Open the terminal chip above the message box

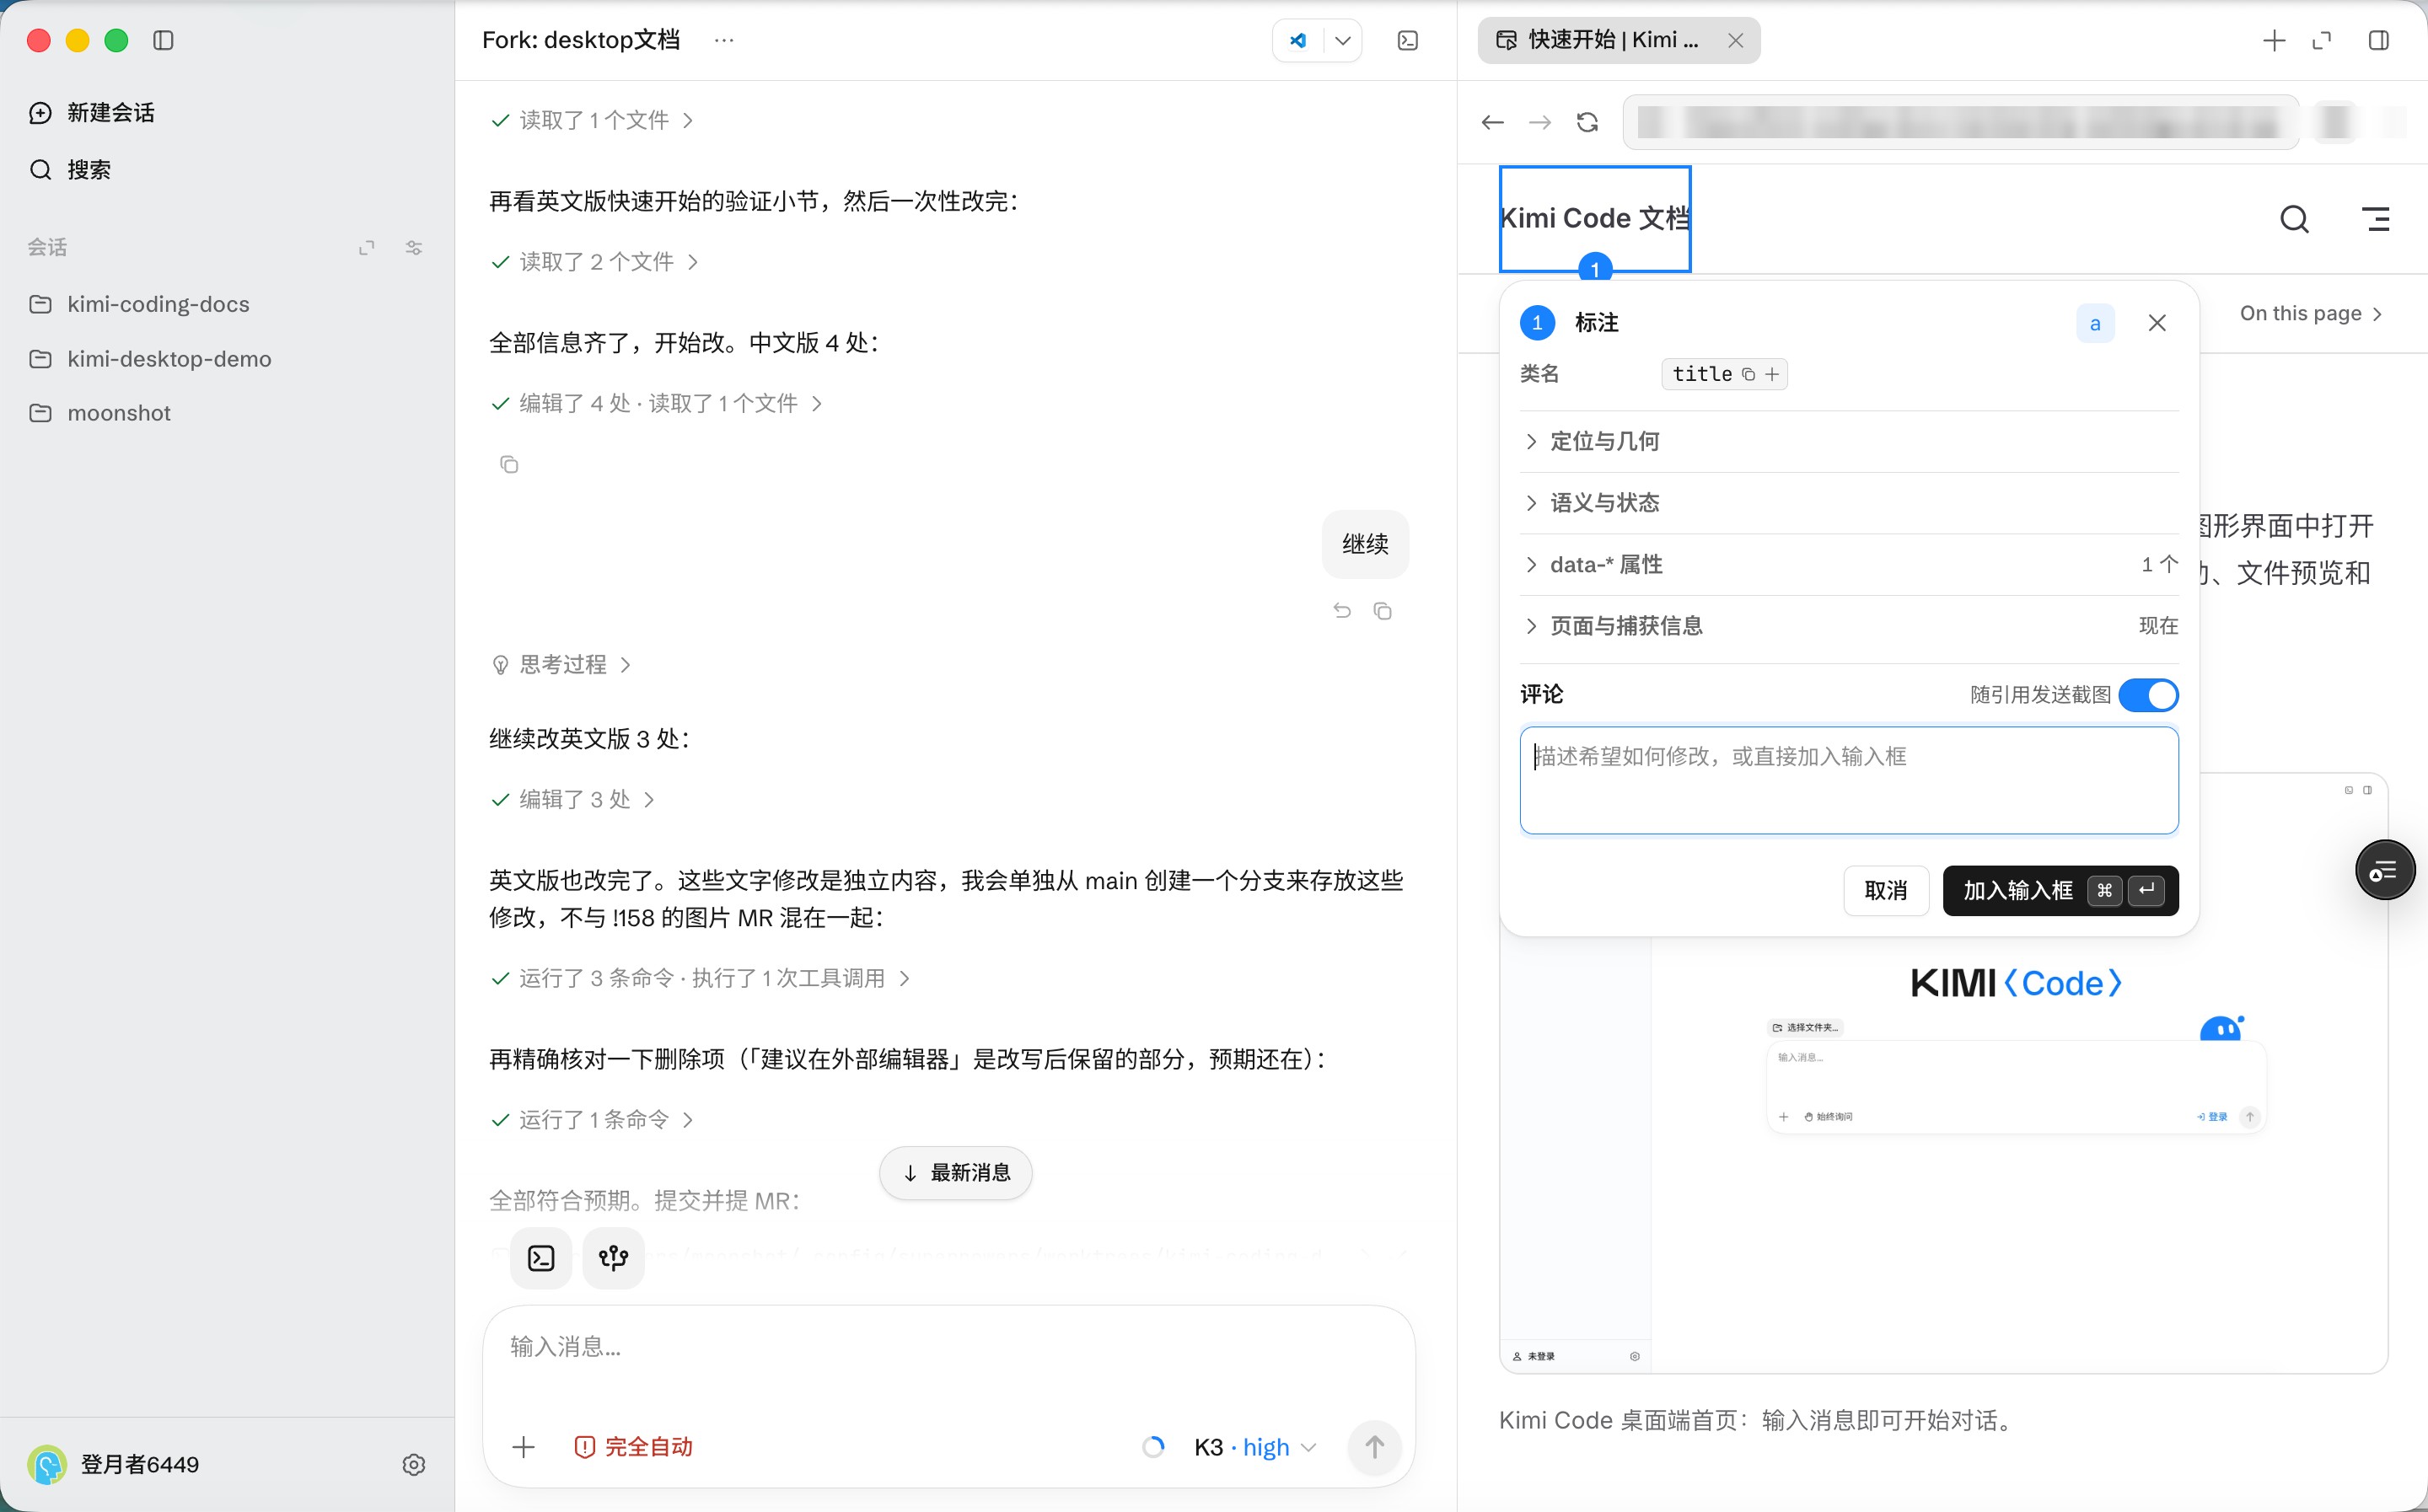click(x=541, y=1258)
